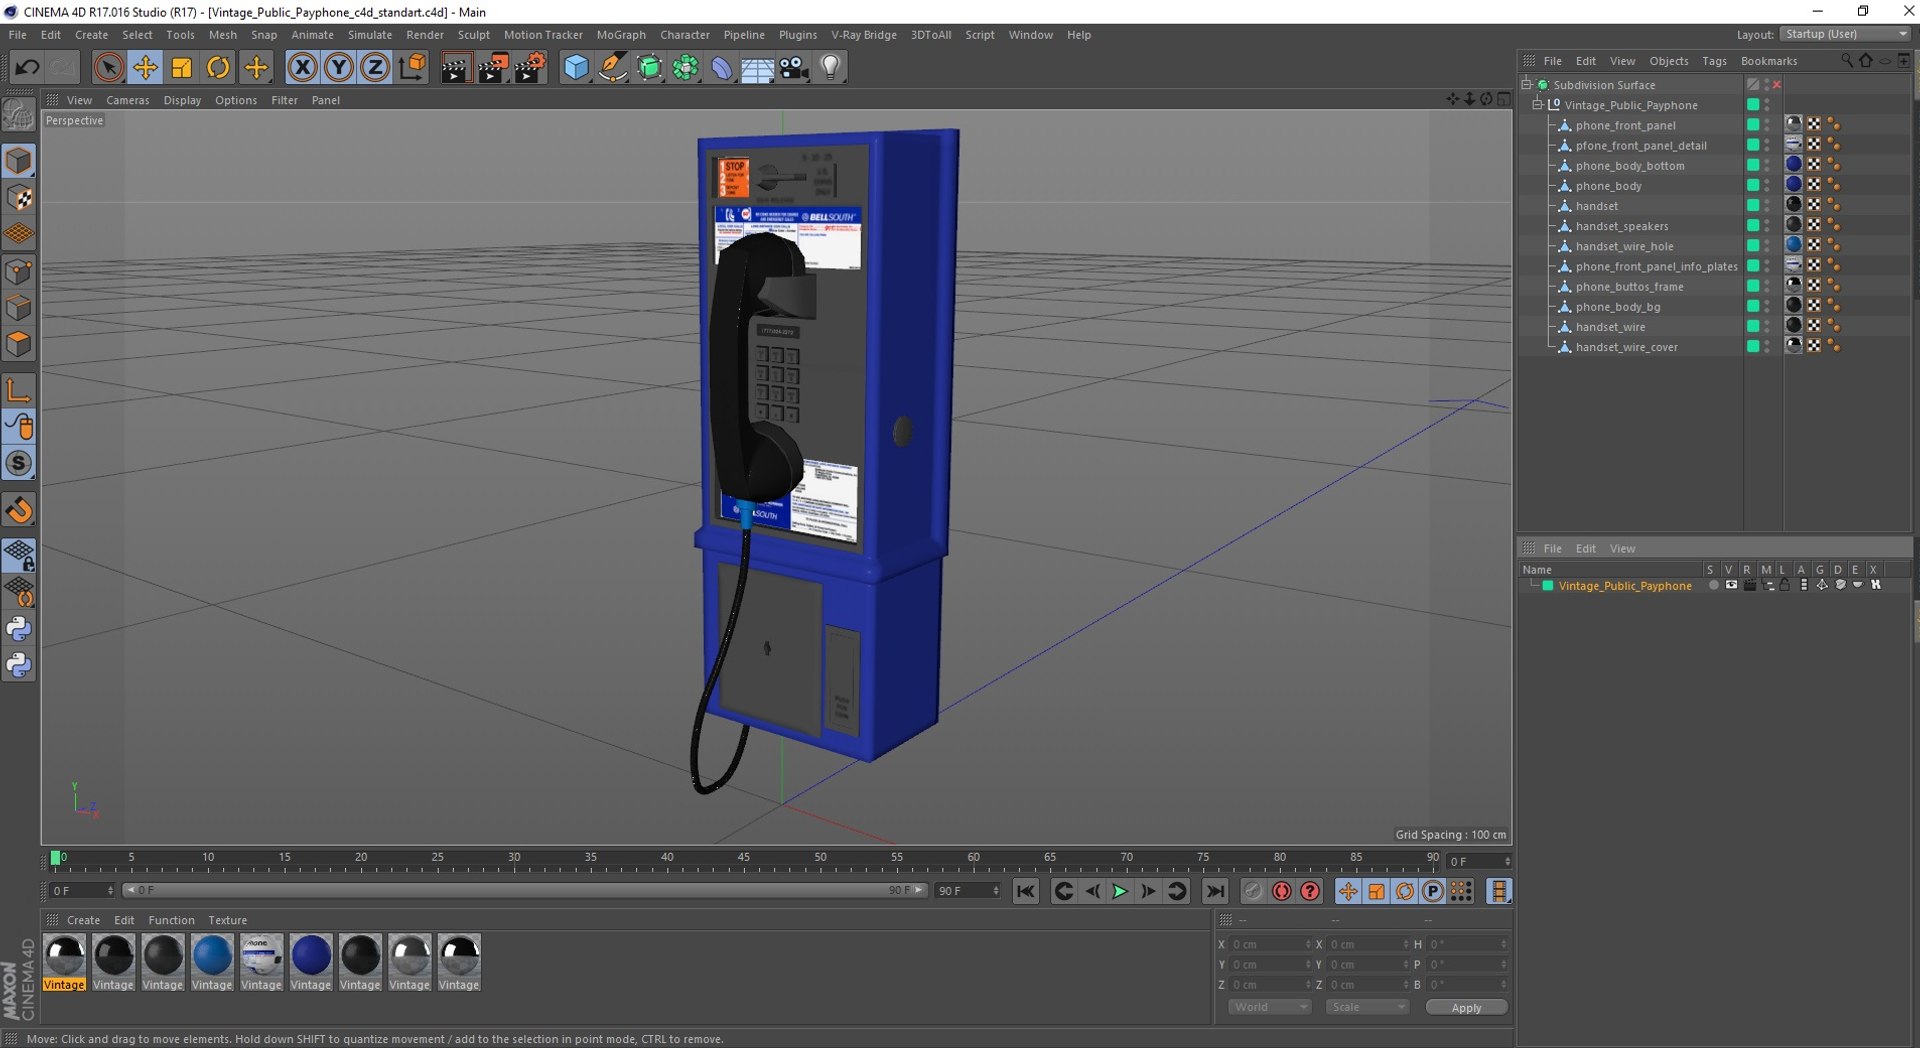Activate the Scale tool
The width and height of the screenshot is (1920, 1048).
click(x=182, y=67)
